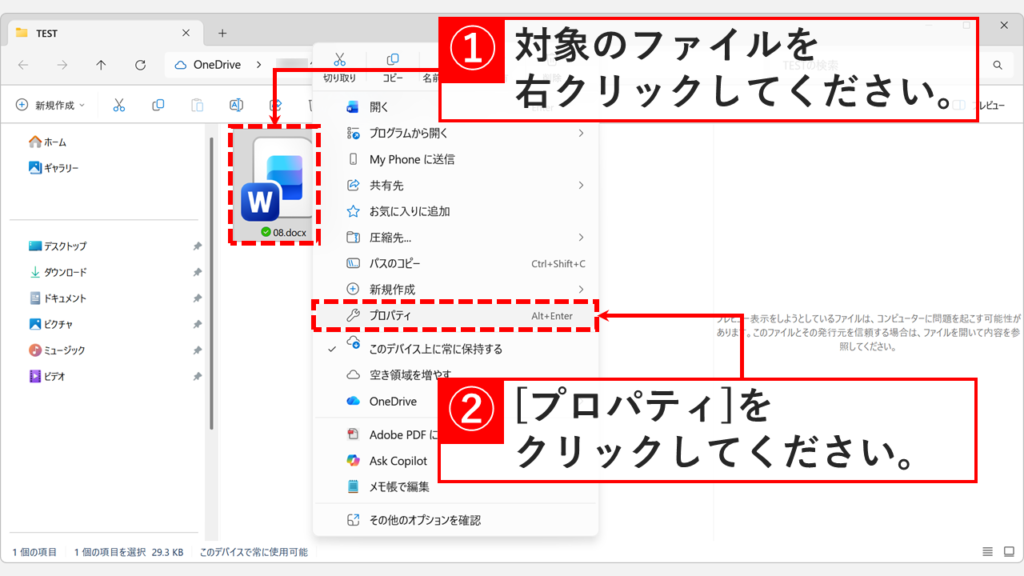Toggle このデバイス上に常に保持する checked option
The height and width of the screenshot is (576, 1024).
point(435,349)
